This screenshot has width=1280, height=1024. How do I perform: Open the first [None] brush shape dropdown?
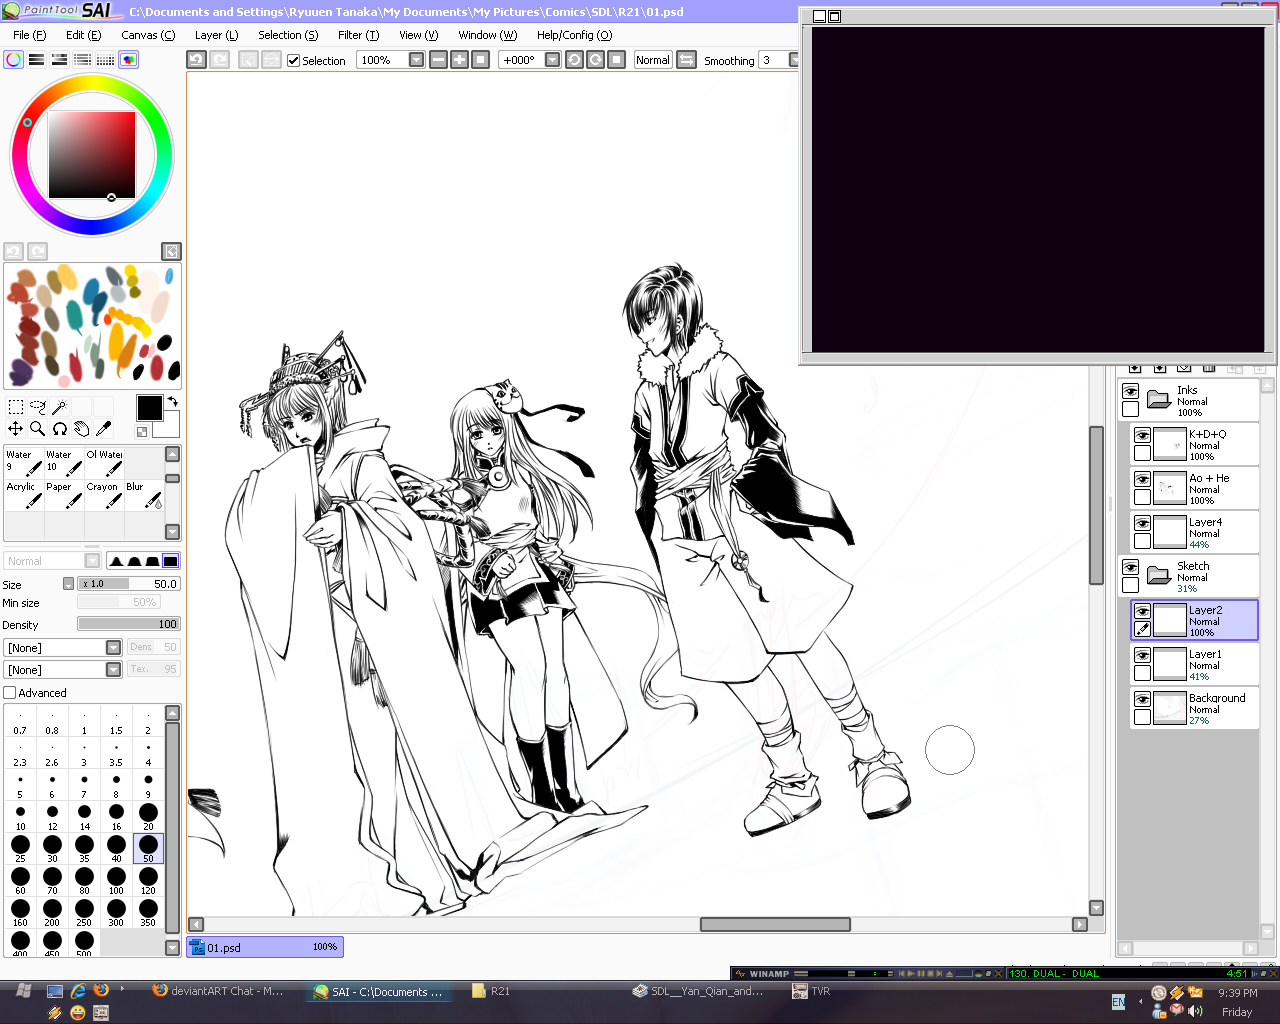[x=113, y=648]
